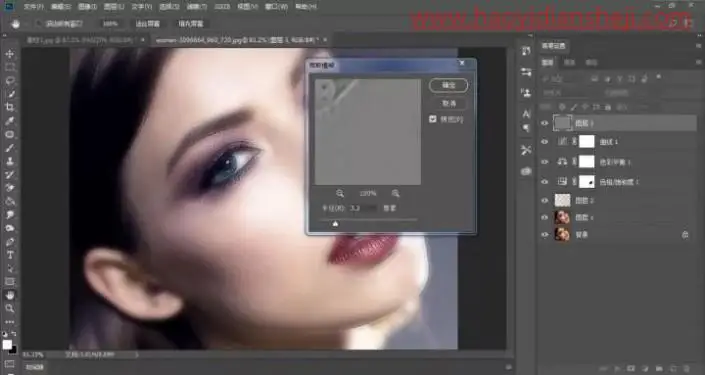Image resolution: width=705 pixels, height=375 pixels.
Task: Open the layer opacity dropdown
Action: 644,93
